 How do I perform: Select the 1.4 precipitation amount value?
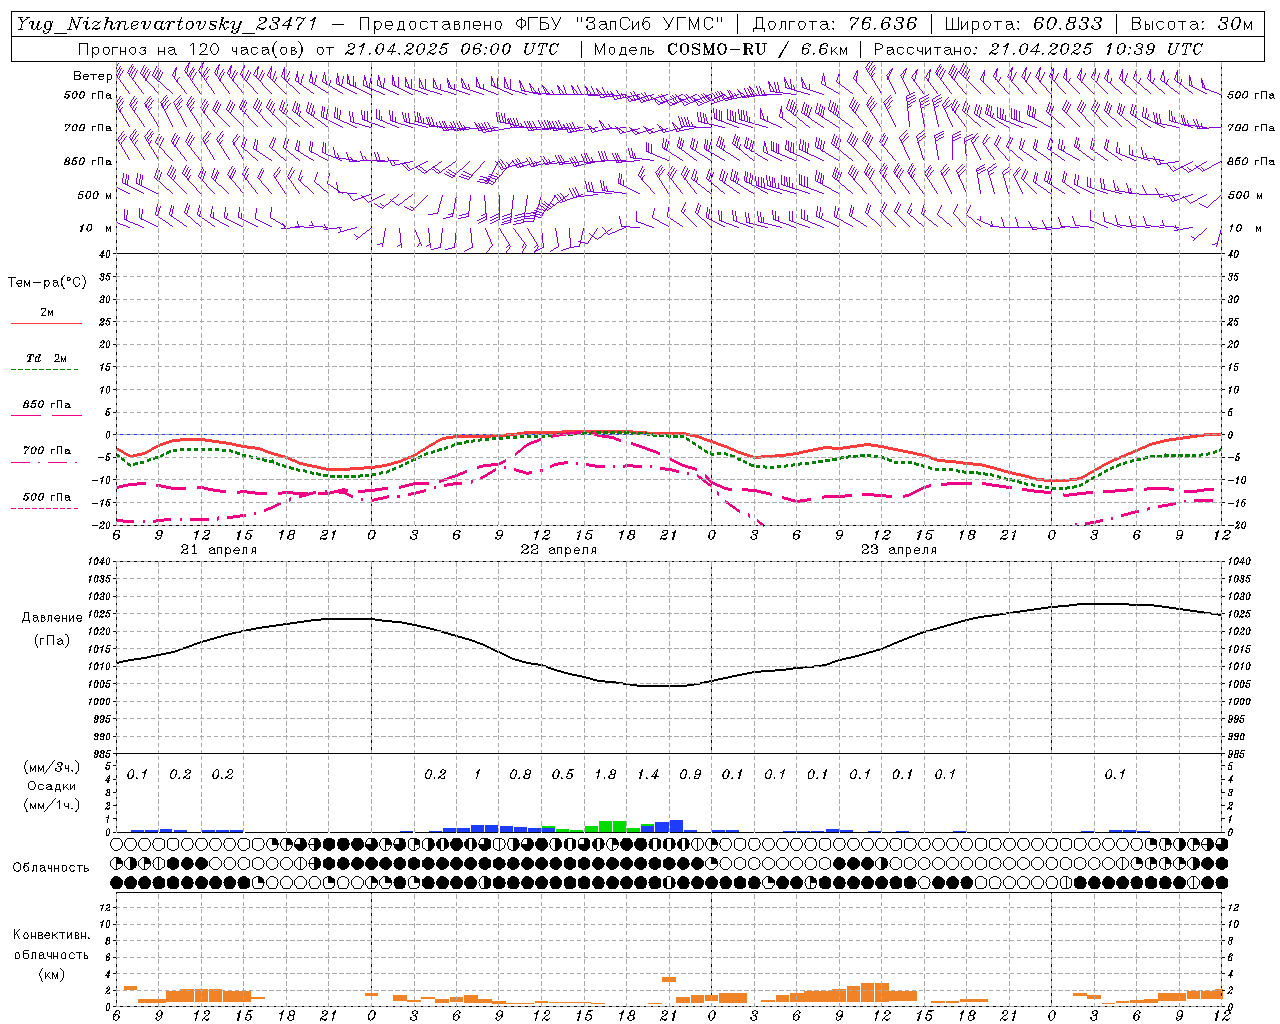click(x=648, y=774)
